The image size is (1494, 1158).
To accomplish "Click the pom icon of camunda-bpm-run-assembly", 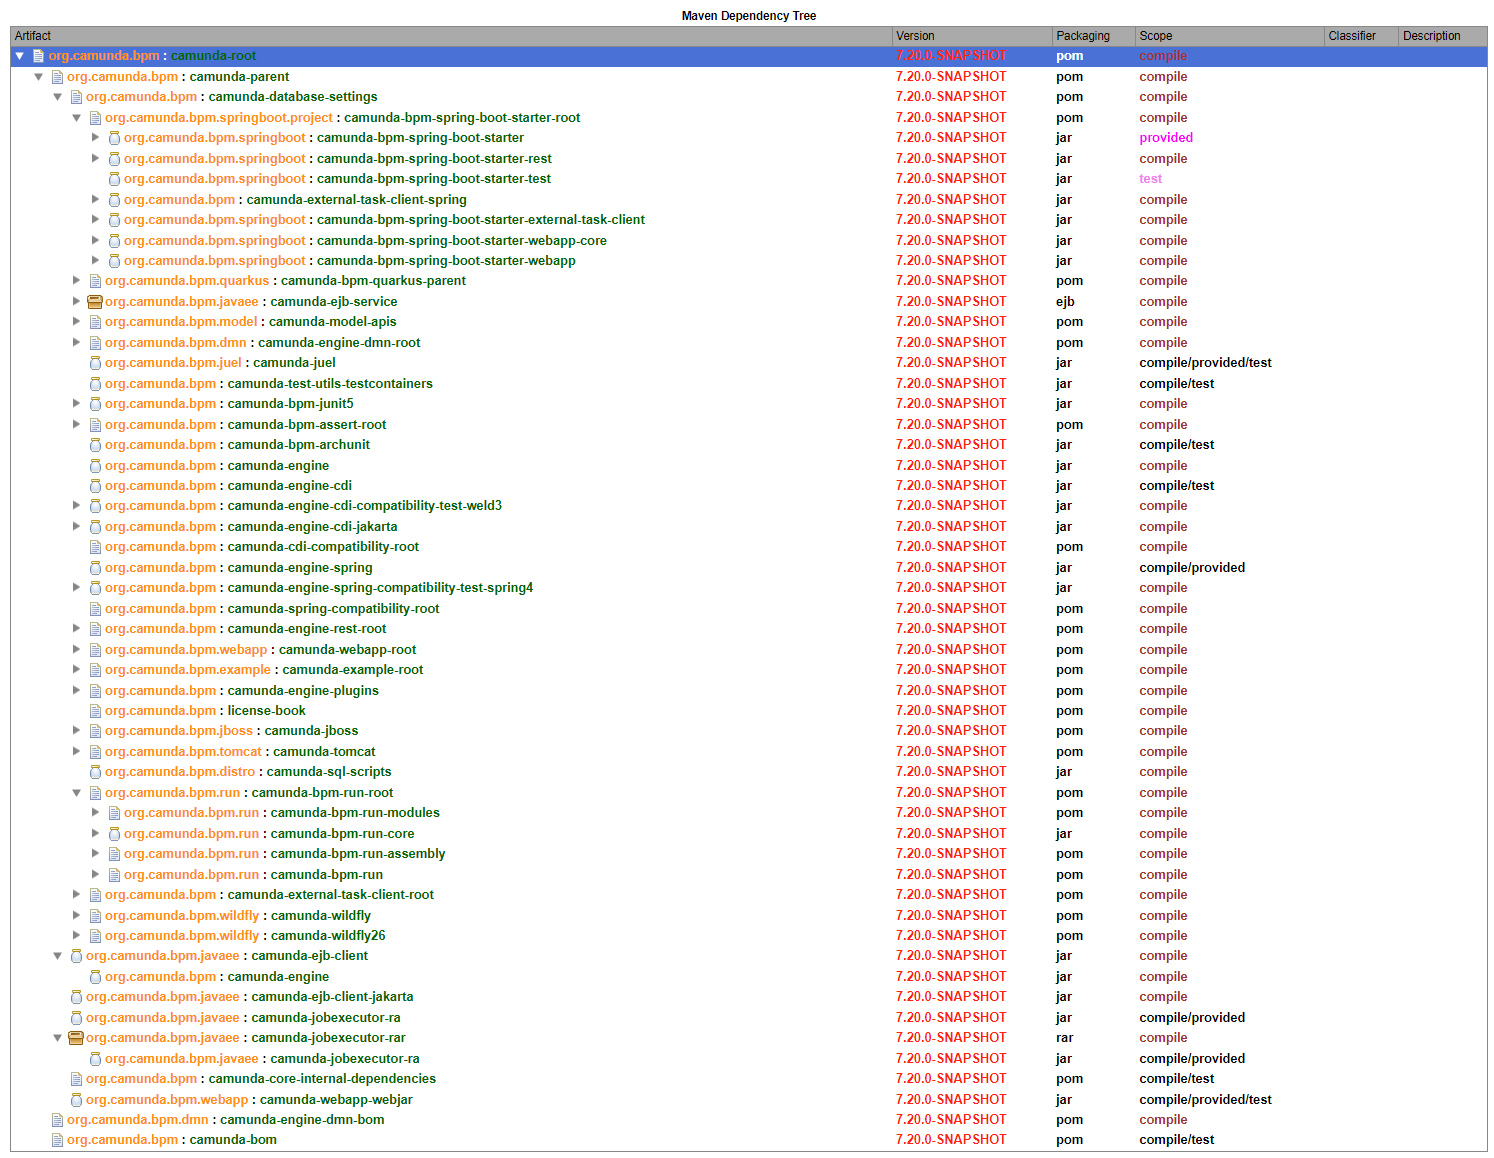I will coord(114,854).
